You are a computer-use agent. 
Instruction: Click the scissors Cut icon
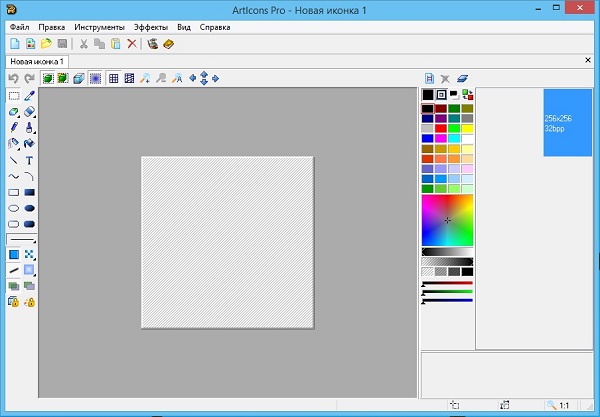84,44
